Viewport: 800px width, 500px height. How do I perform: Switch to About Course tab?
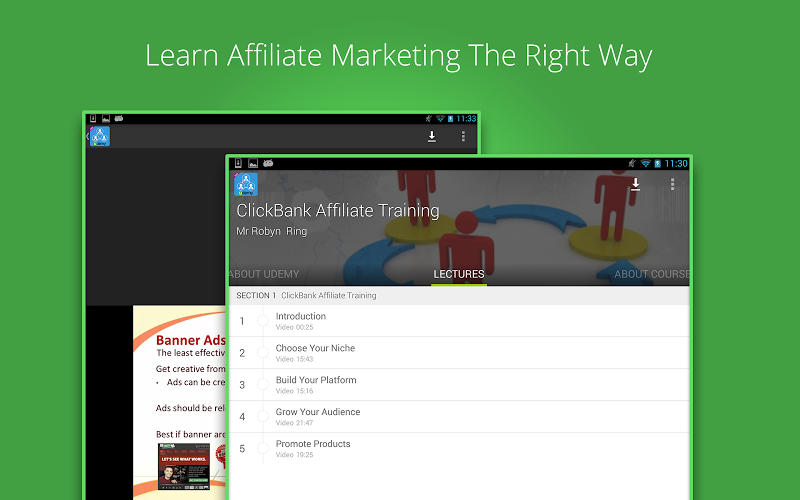point(652,274)
